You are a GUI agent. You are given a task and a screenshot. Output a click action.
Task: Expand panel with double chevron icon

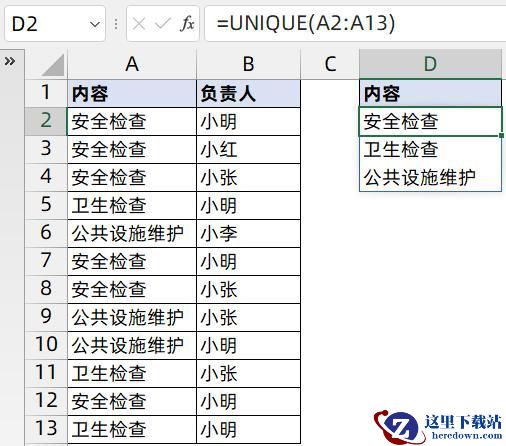coord(10,61)
